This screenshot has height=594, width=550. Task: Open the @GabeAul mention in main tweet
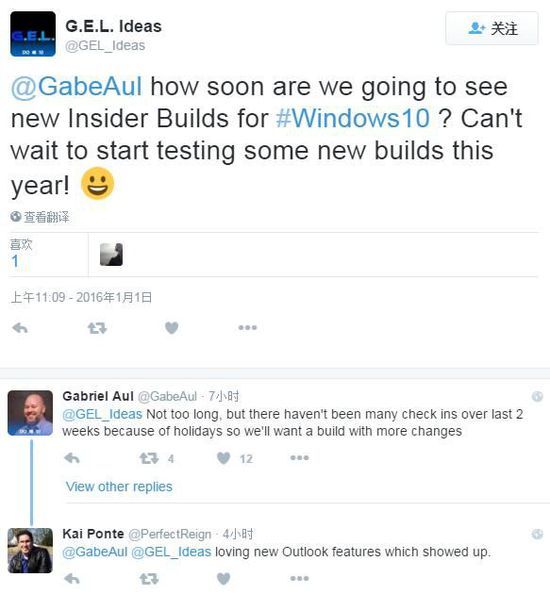pos(77,86)
